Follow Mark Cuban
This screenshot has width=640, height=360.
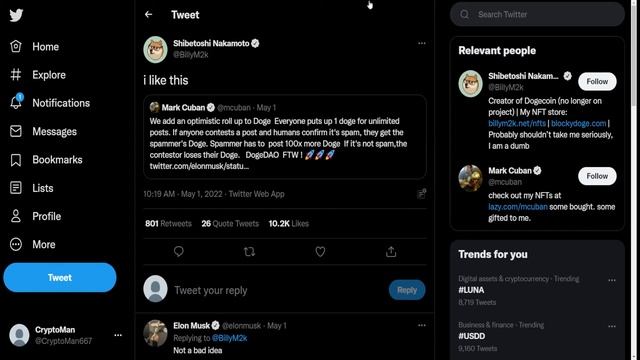597,176
